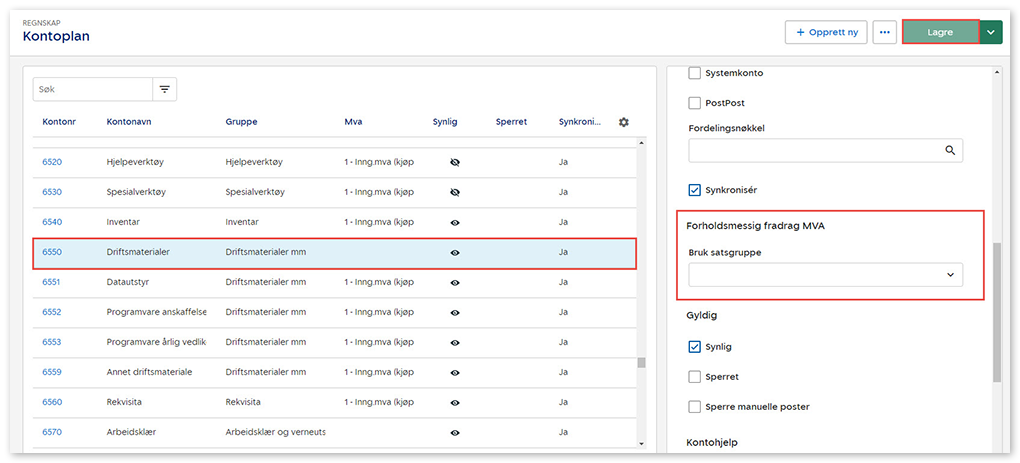This screenshot has height=463, width=1020.
Task: Click the filter icon next to search
Action: click(165, 90)
